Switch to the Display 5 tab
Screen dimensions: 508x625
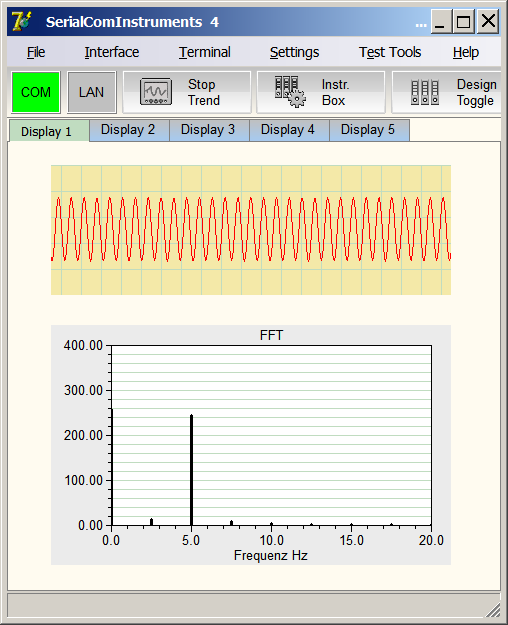pos(369,130)
